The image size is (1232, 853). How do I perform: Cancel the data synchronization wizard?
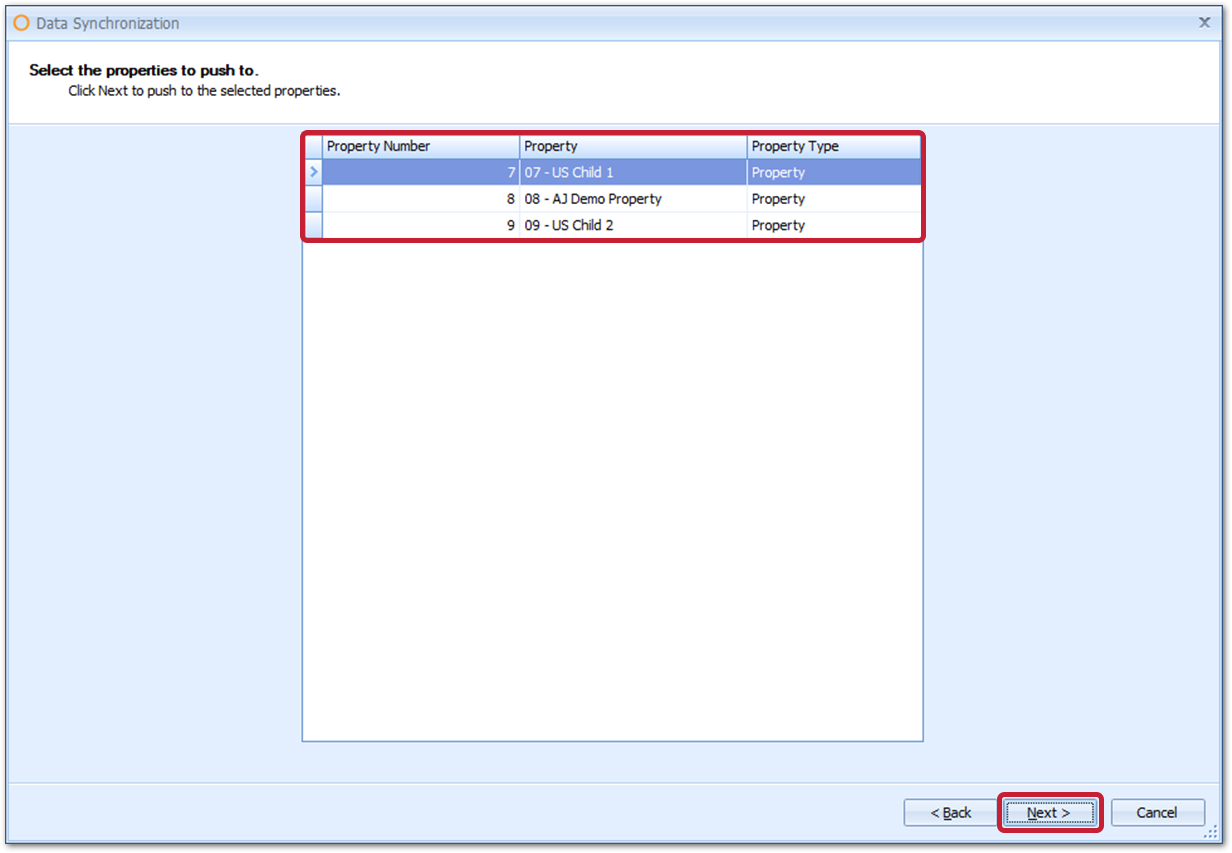1157,812
